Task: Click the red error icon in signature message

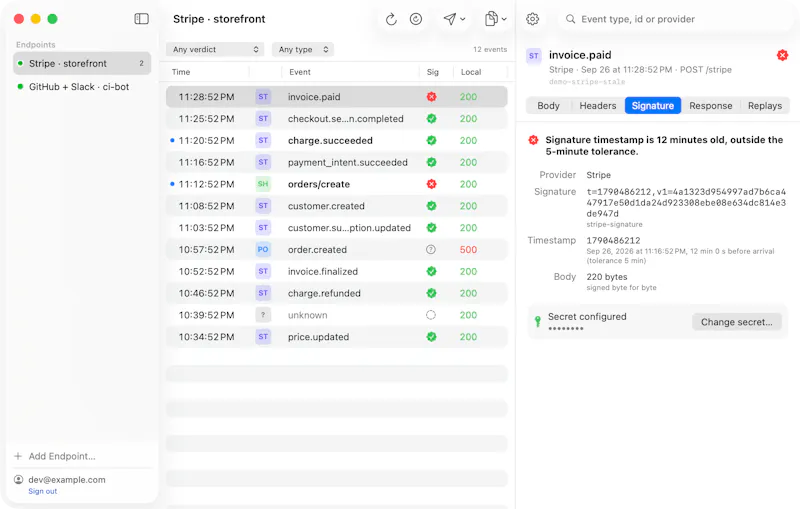Action: click(533, 140)
